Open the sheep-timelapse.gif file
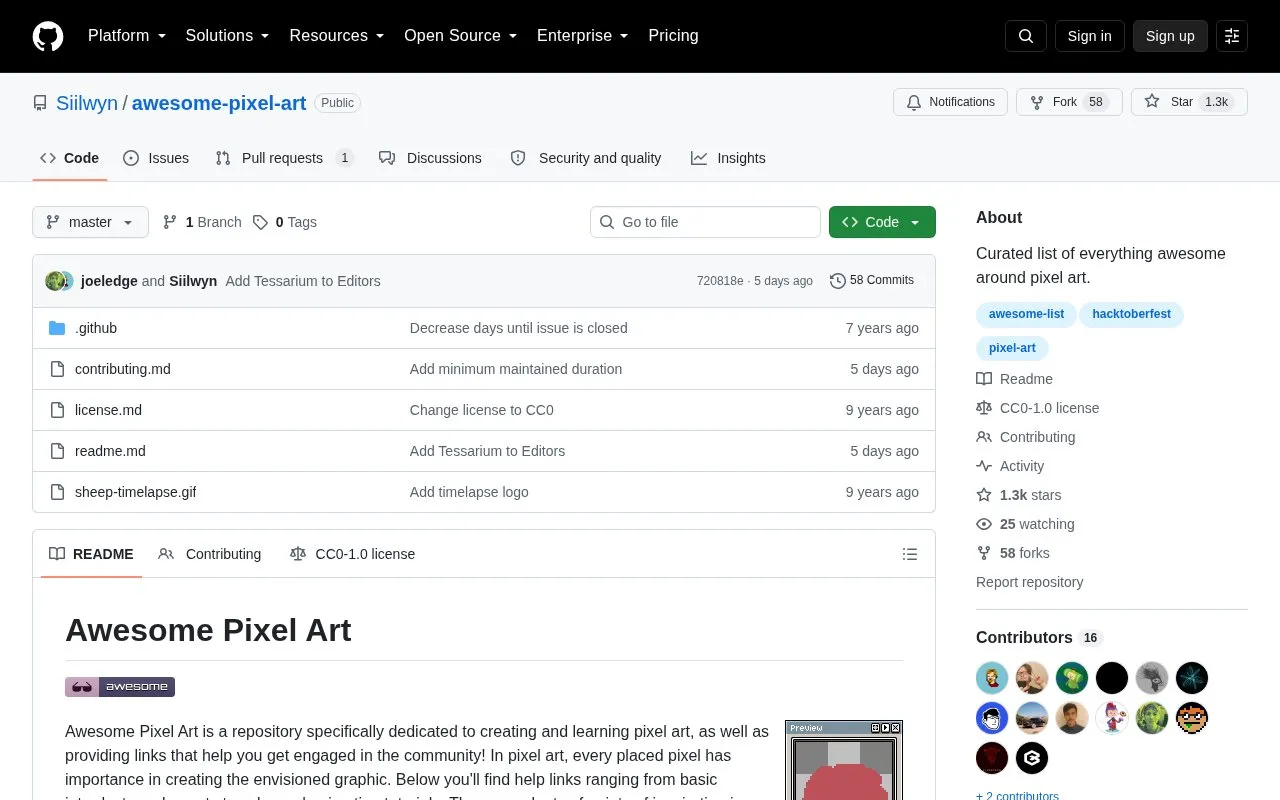The height and width of the screenshot is (800, 1280). pos(135,492)
